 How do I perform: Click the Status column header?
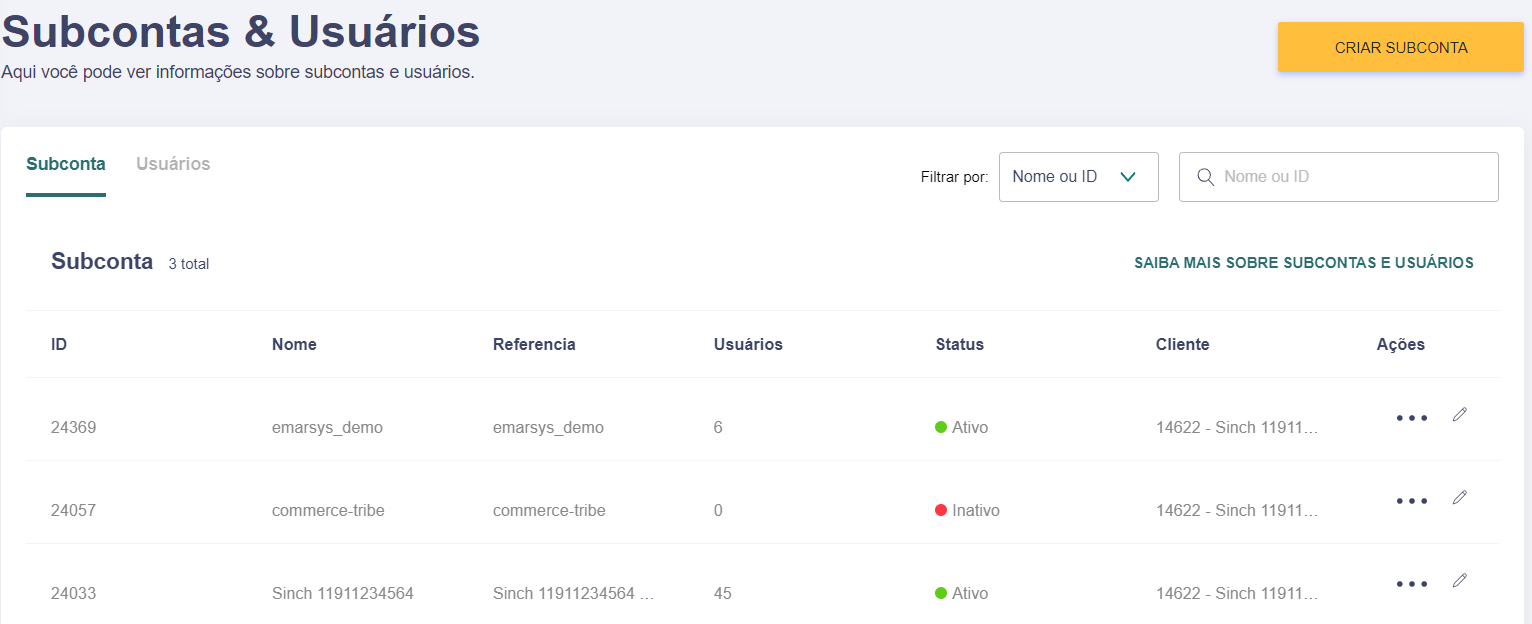[960, 344]
